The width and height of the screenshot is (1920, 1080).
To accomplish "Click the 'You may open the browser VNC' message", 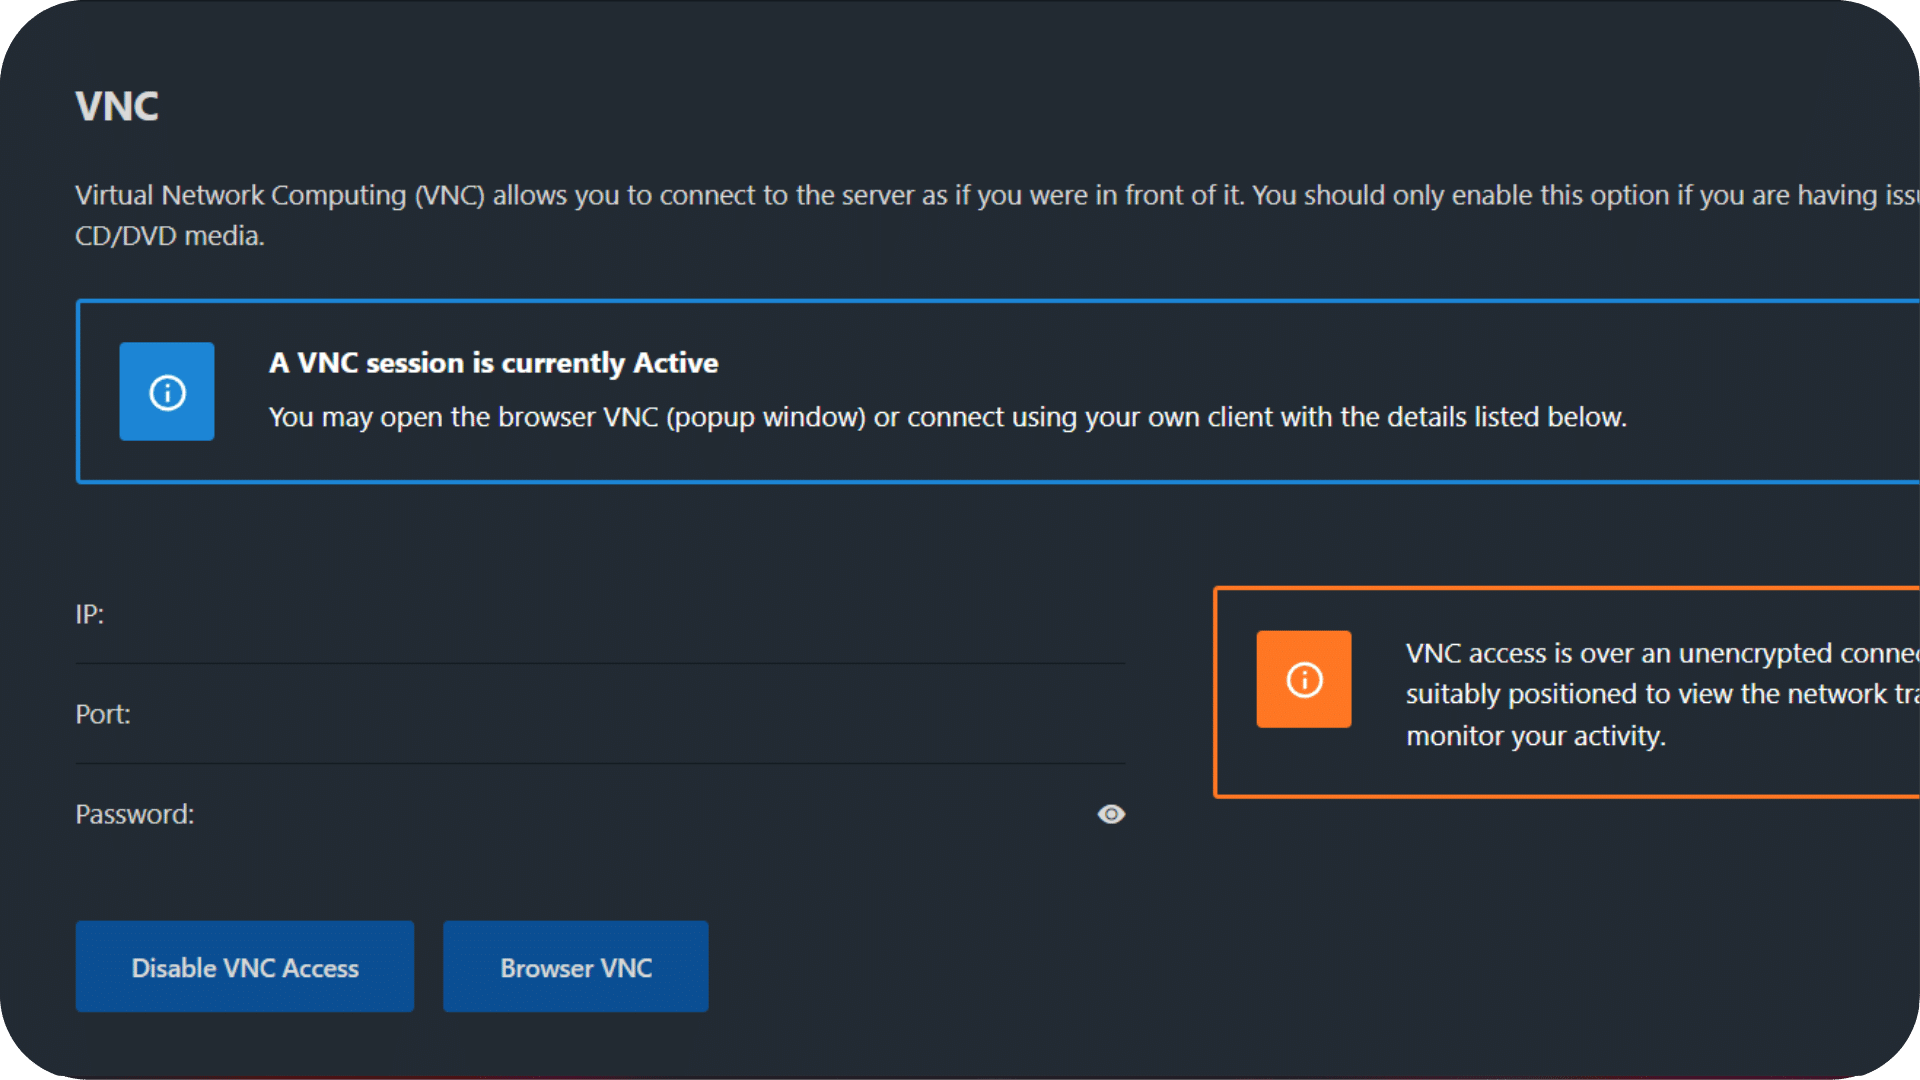I will (947, 417).
